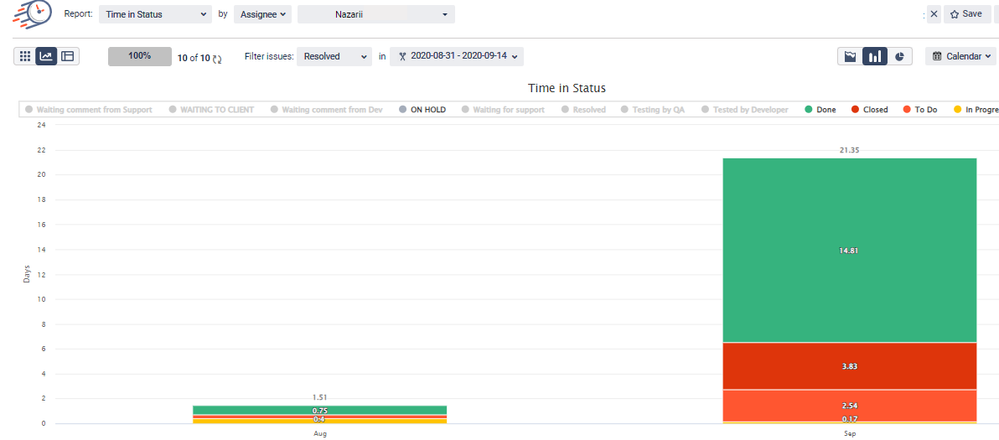Click the Aug axis label

click(x=320, y=433)
